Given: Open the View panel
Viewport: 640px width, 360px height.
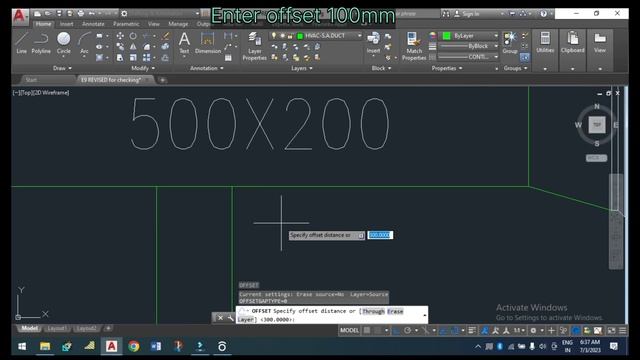Looking at the screenshot, I should point(600,43).
